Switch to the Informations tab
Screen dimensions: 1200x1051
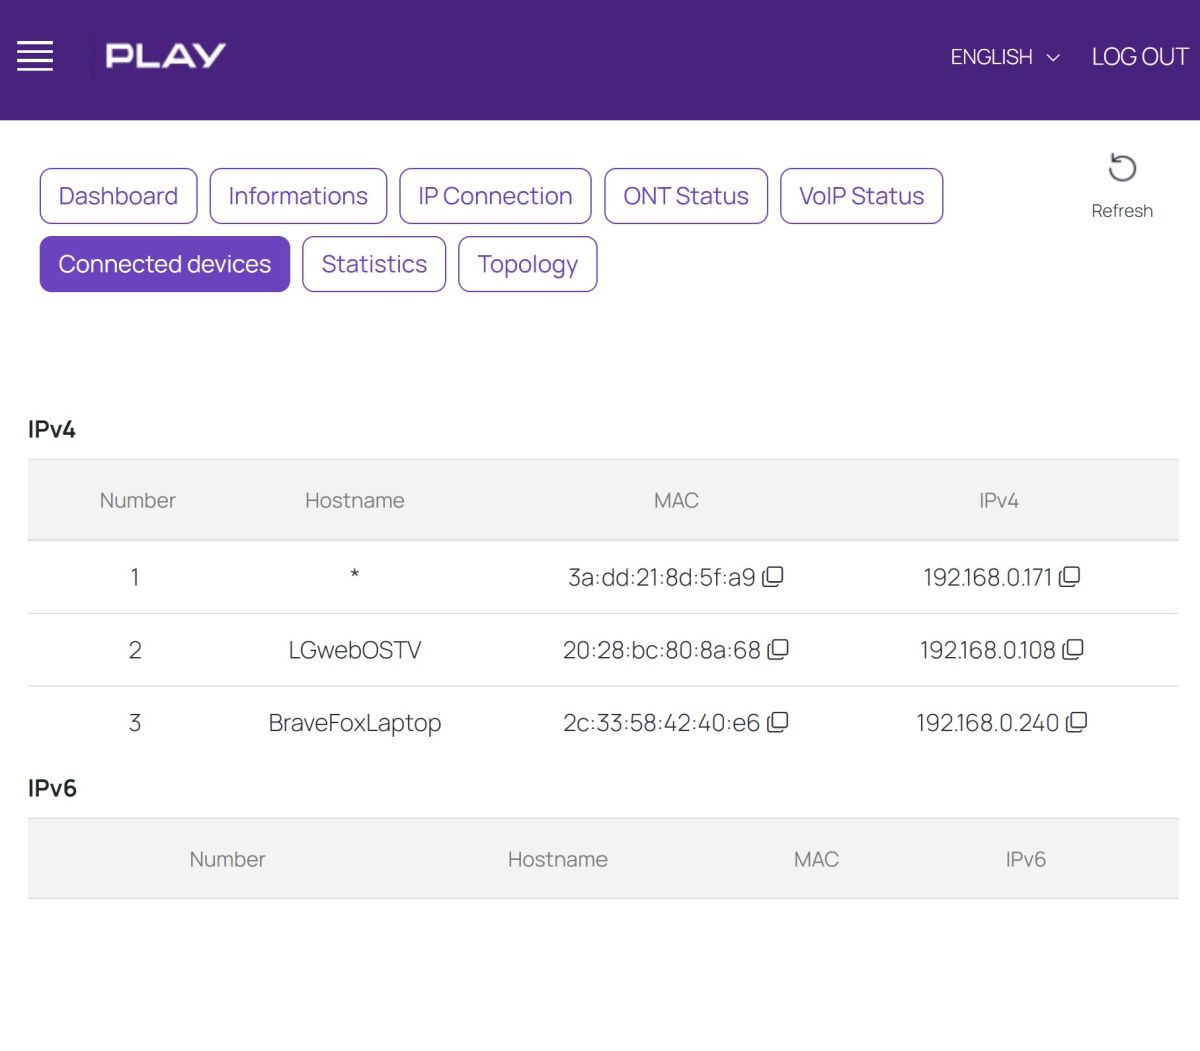pyautogui.click(x=298, y=196)
